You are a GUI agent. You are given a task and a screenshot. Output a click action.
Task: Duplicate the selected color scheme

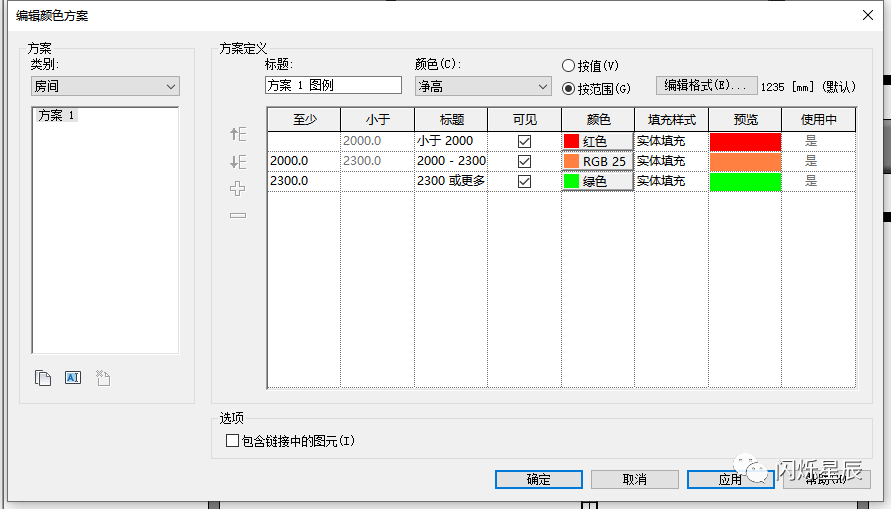pyautogui.click(x=43, y=378)
